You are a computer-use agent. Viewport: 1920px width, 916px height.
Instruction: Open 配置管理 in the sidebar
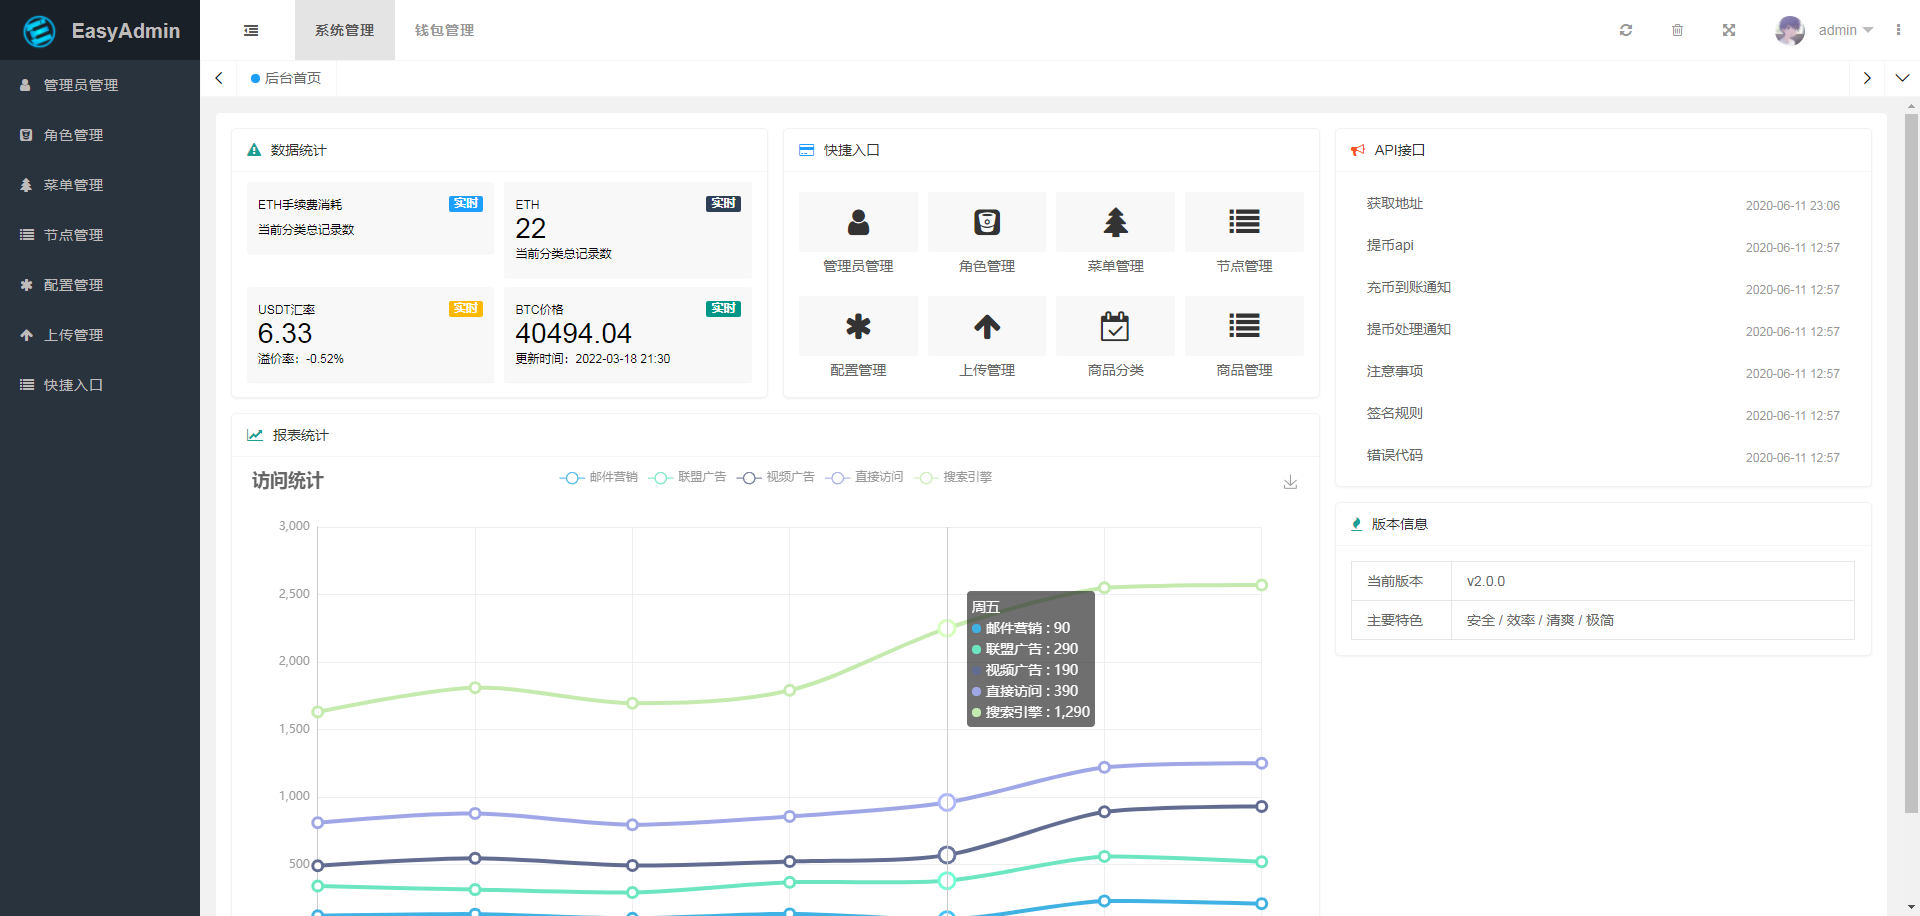[x=100, y=285]
